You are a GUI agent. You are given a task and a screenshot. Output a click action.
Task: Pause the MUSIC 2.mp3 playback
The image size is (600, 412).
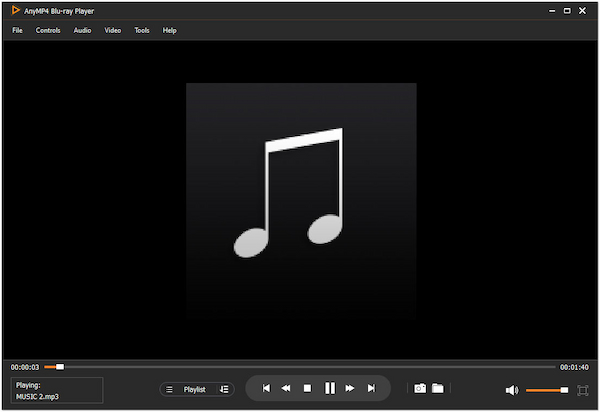coord(329,388)
